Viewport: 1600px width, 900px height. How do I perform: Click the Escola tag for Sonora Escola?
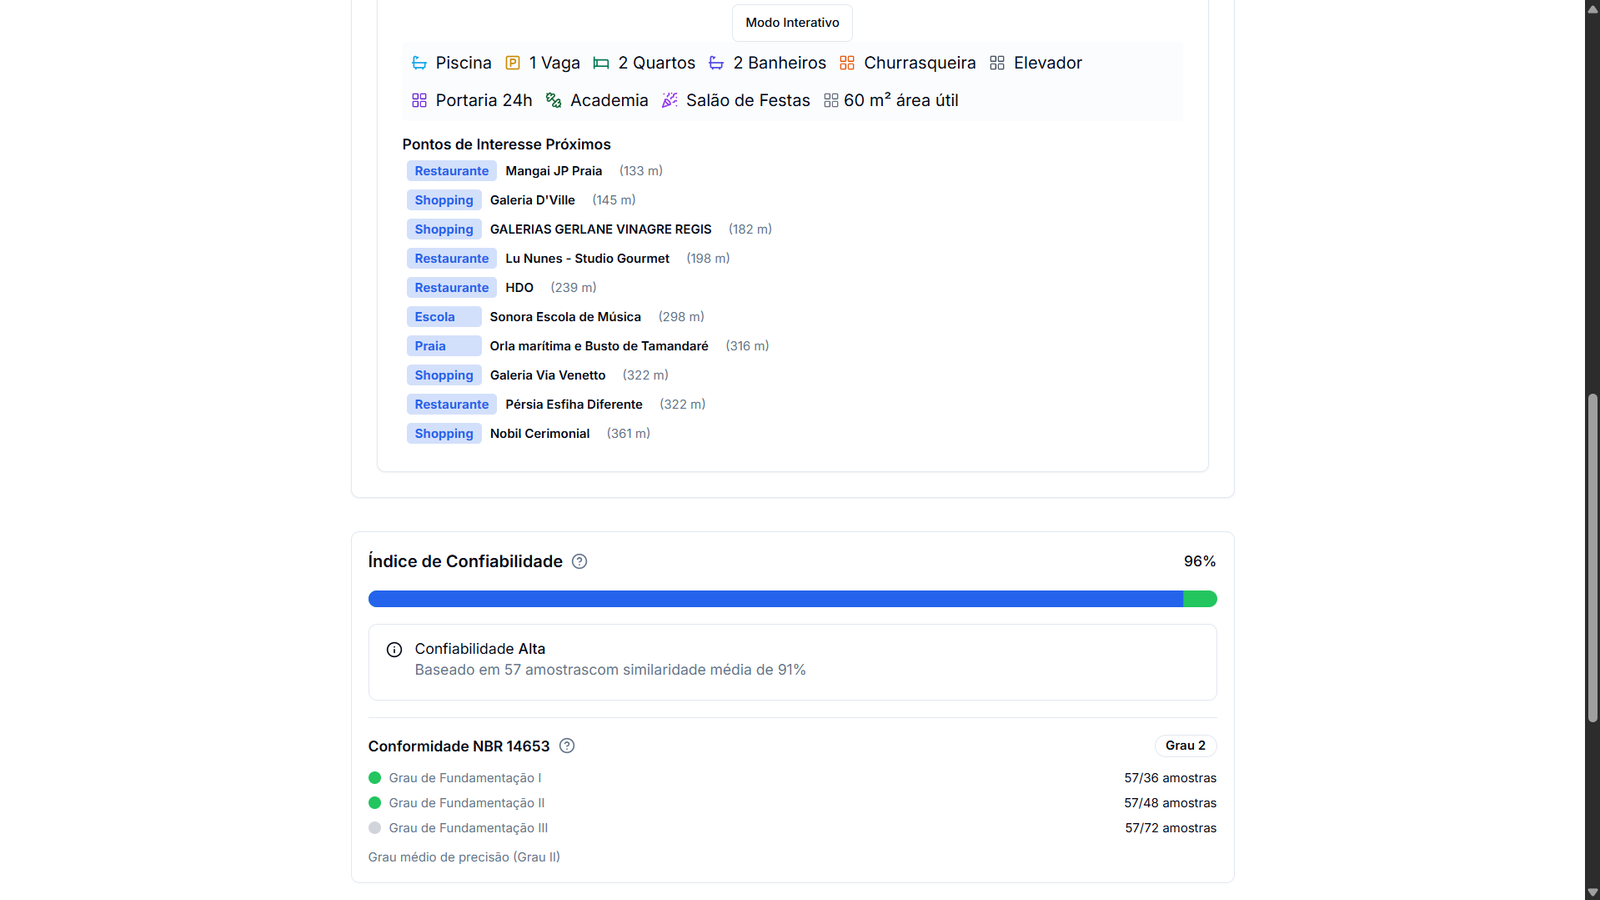443,317
